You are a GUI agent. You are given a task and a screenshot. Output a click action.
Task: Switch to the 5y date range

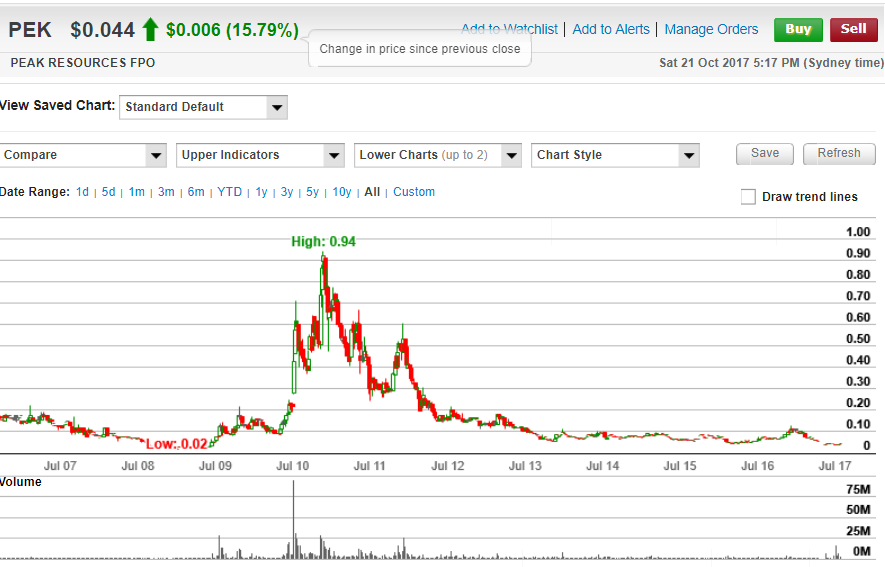pos(312,192)
